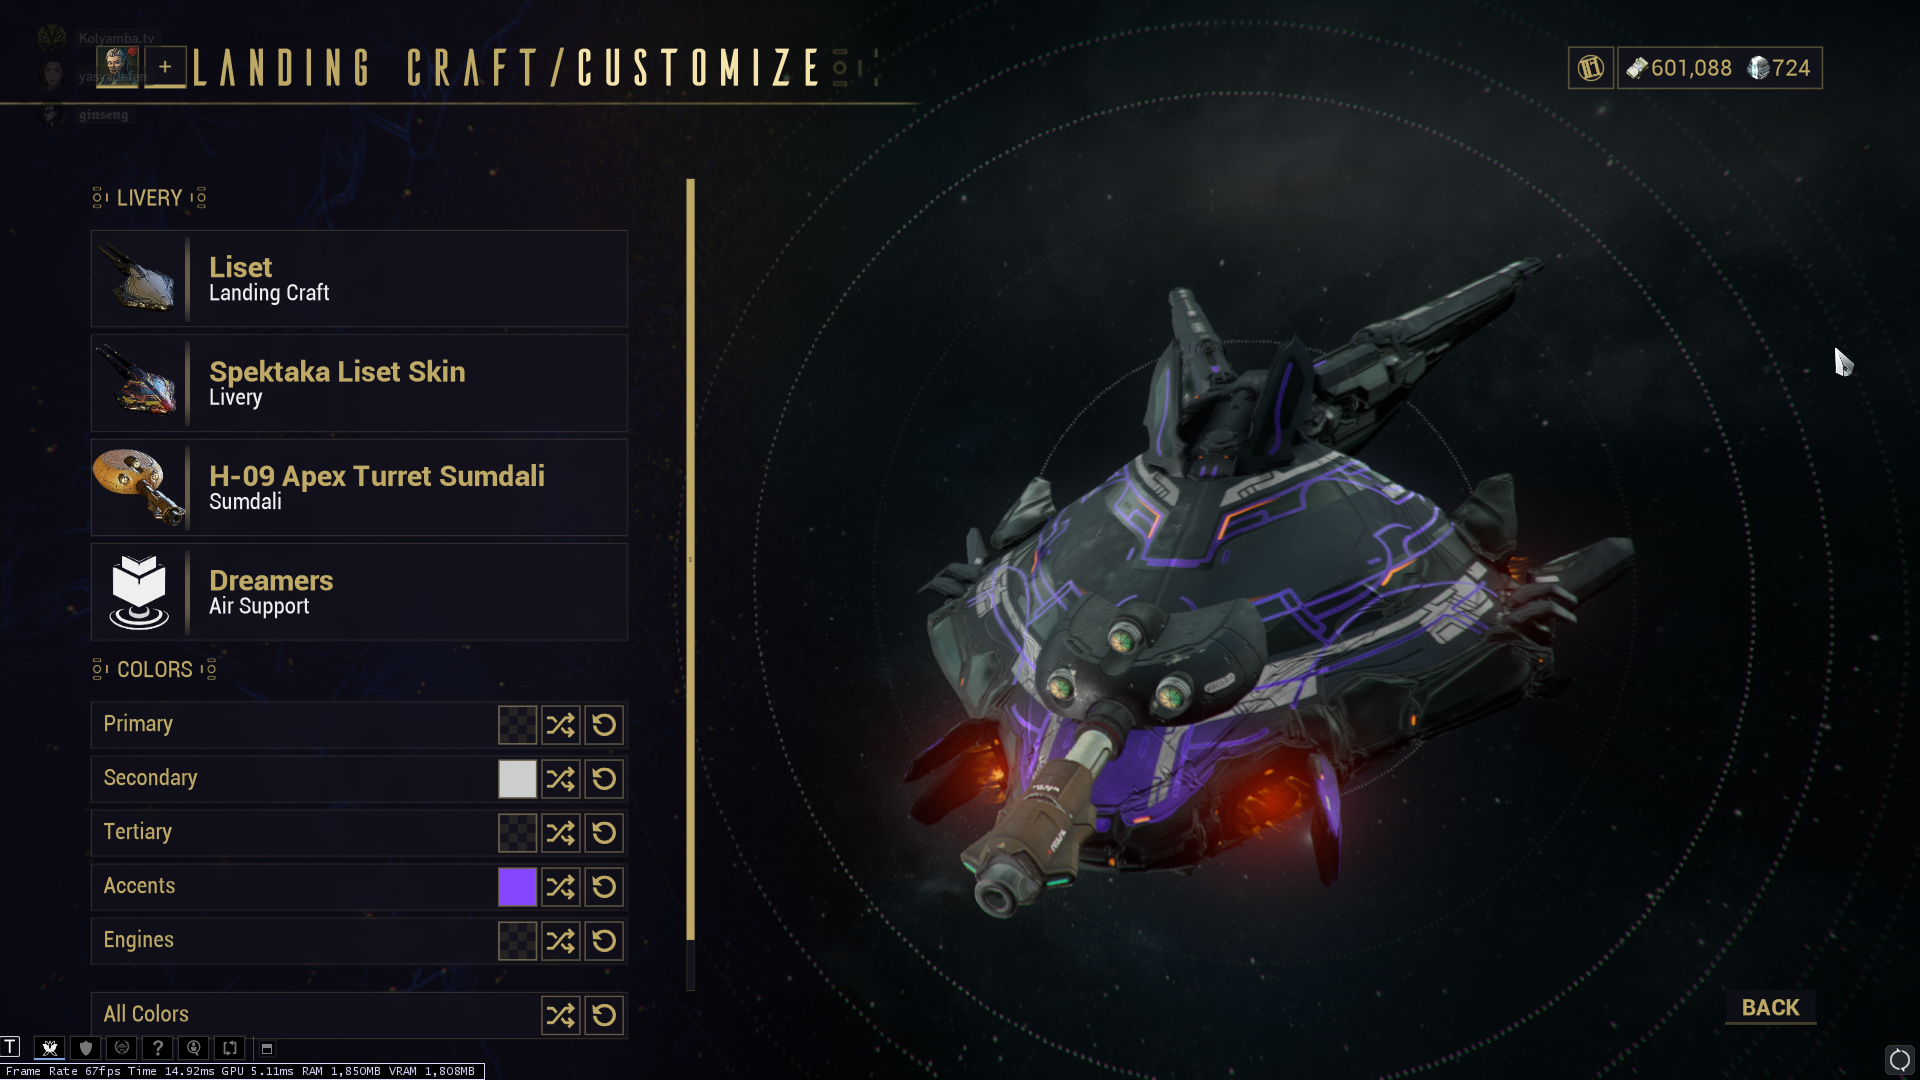The height and width of the screenshot is (1080, 1920).
Task: Reset the Secondary color to default
Action: [604, 779]
